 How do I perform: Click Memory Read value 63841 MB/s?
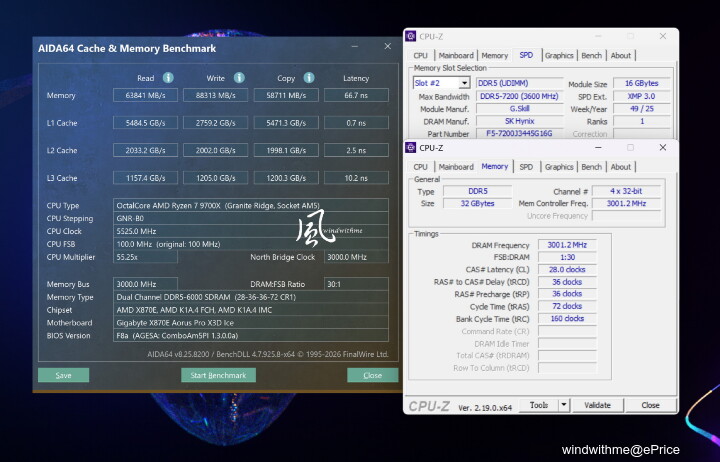pos(145,95)
